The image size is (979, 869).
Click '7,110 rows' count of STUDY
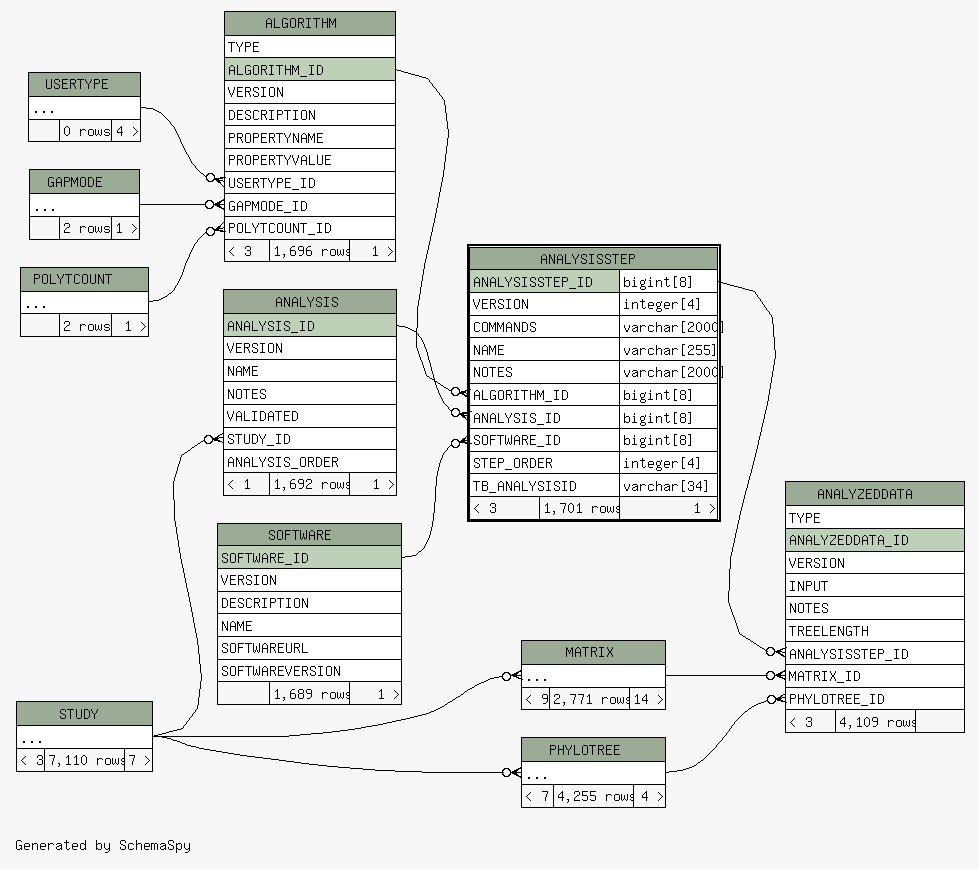pyautogui.click(x=85, y=760)
